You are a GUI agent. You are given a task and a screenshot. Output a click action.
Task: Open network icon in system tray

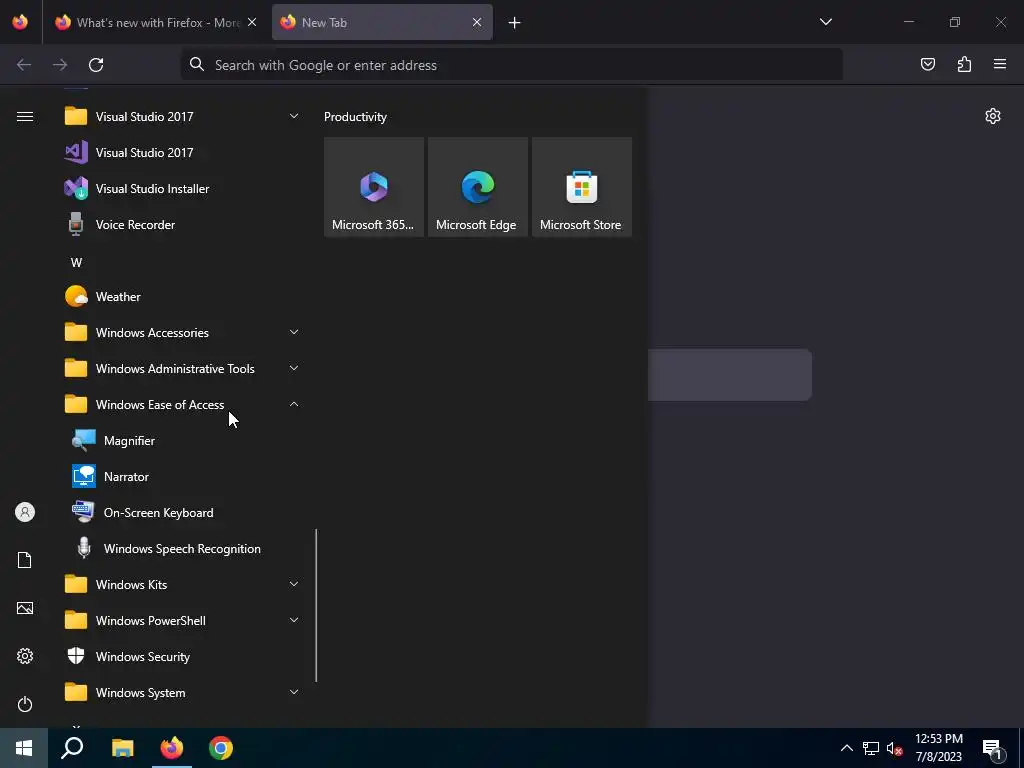[871, 748]
